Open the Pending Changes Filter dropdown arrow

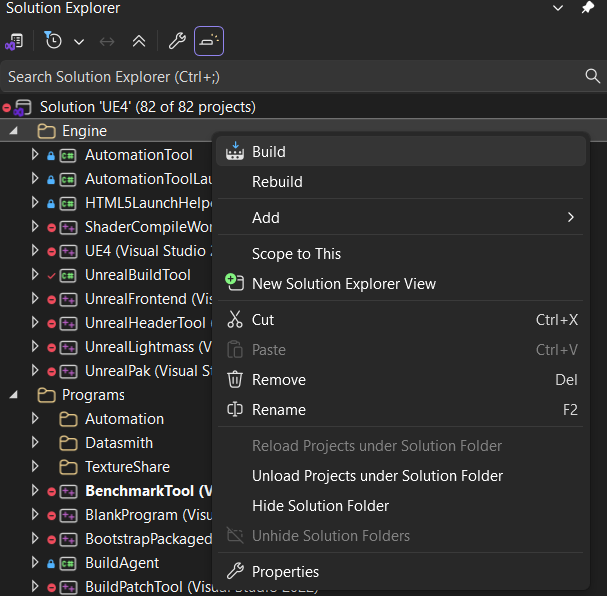pos(79,41)
